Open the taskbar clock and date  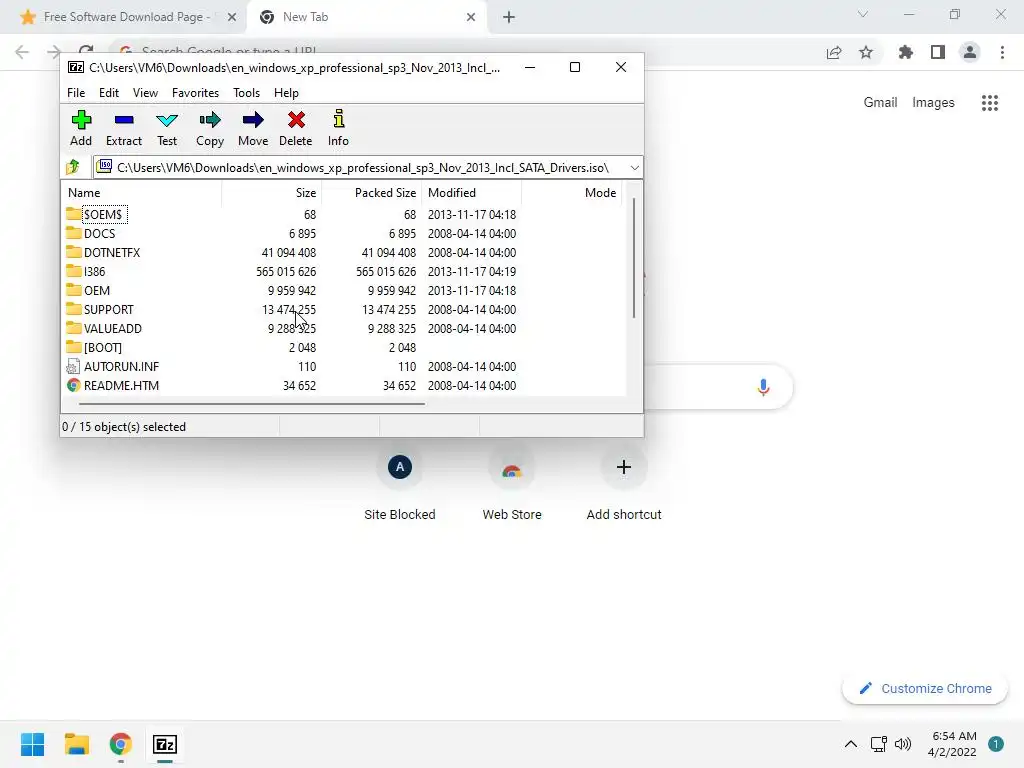click(x=953, y=744)
